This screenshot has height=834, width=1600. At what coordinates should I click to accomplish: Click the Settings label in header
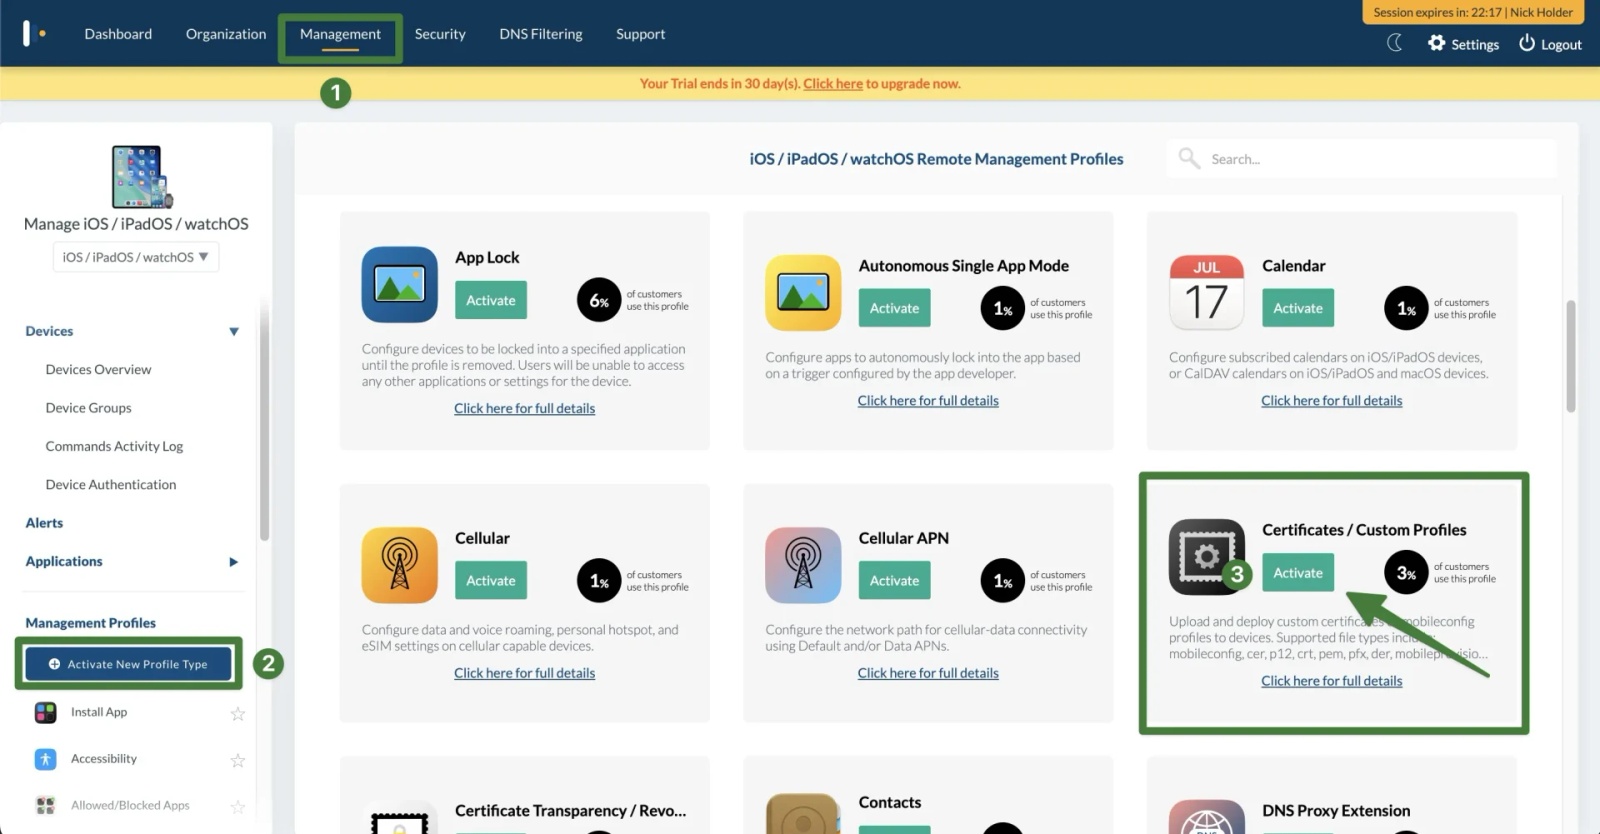coord(1475,44)
